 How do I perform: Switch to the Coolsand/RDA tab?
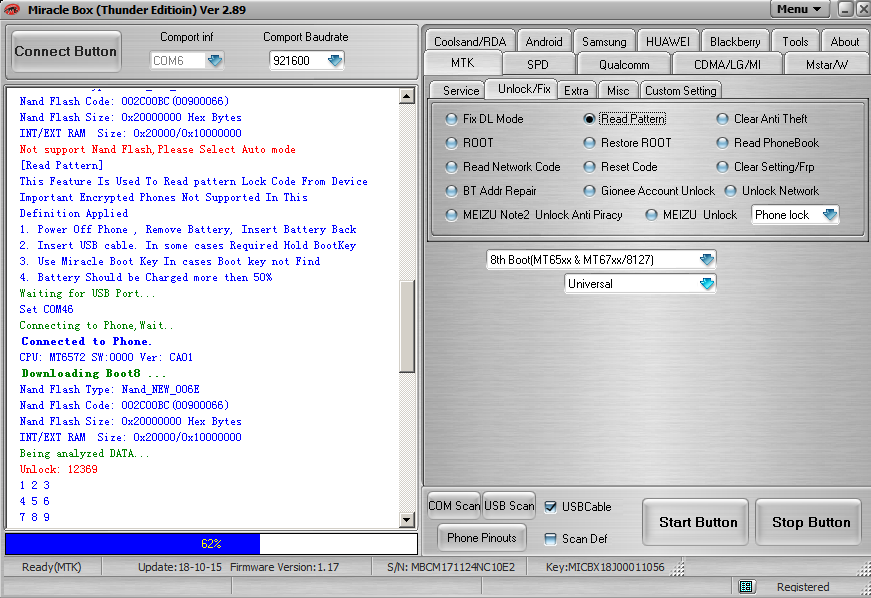click(470, 42)
